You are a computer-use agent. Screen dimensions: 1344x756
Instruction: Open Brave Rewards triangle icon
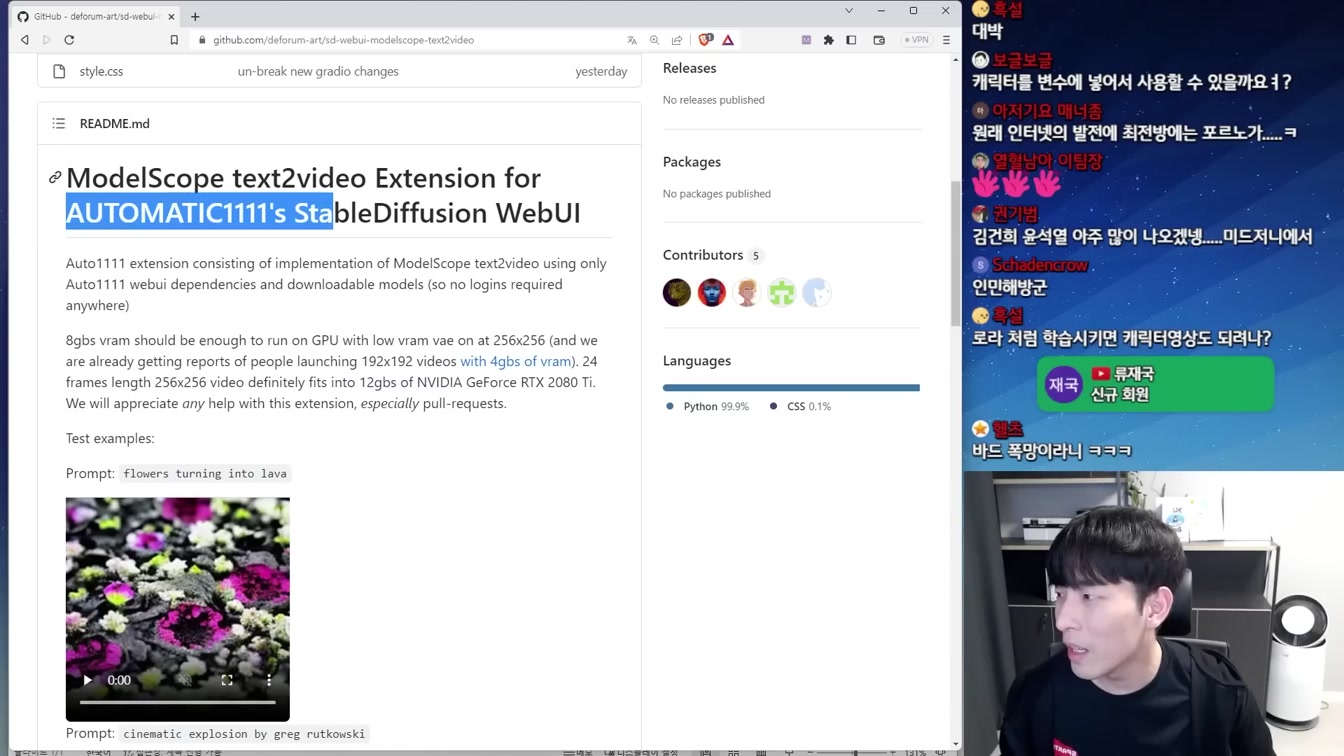[x=728, y=40]
